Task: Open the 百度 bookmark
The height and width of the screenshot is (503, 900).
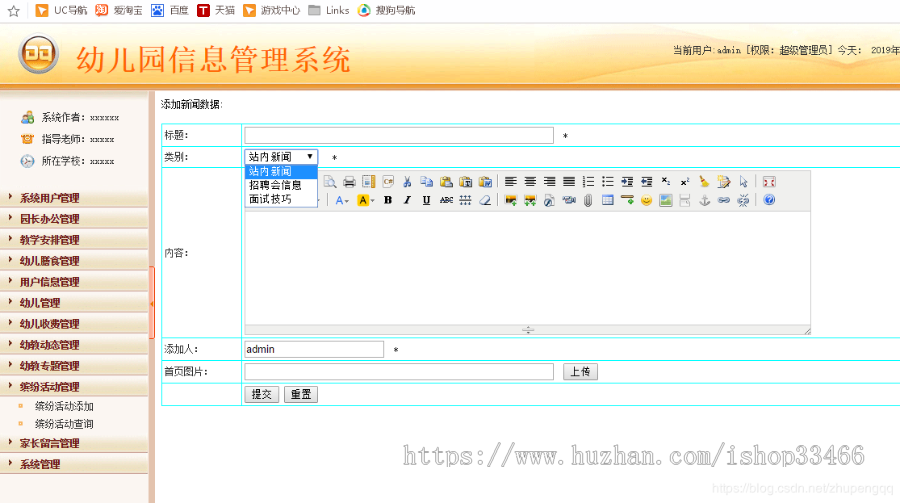Action: click(170, 10)
